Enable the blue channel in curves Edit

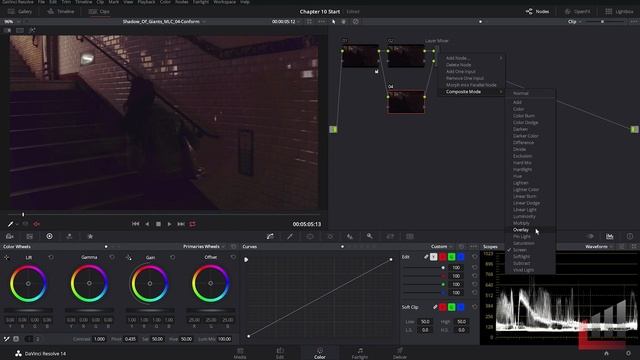point(461,257)
